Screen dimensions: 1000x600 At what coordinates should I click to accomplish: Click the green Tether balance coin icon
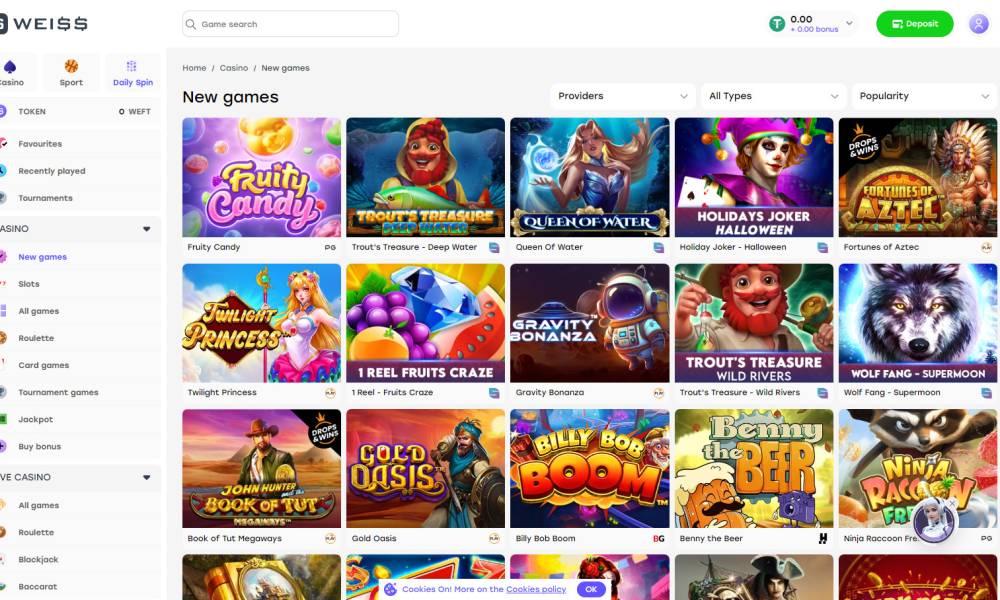pos(777,24)
